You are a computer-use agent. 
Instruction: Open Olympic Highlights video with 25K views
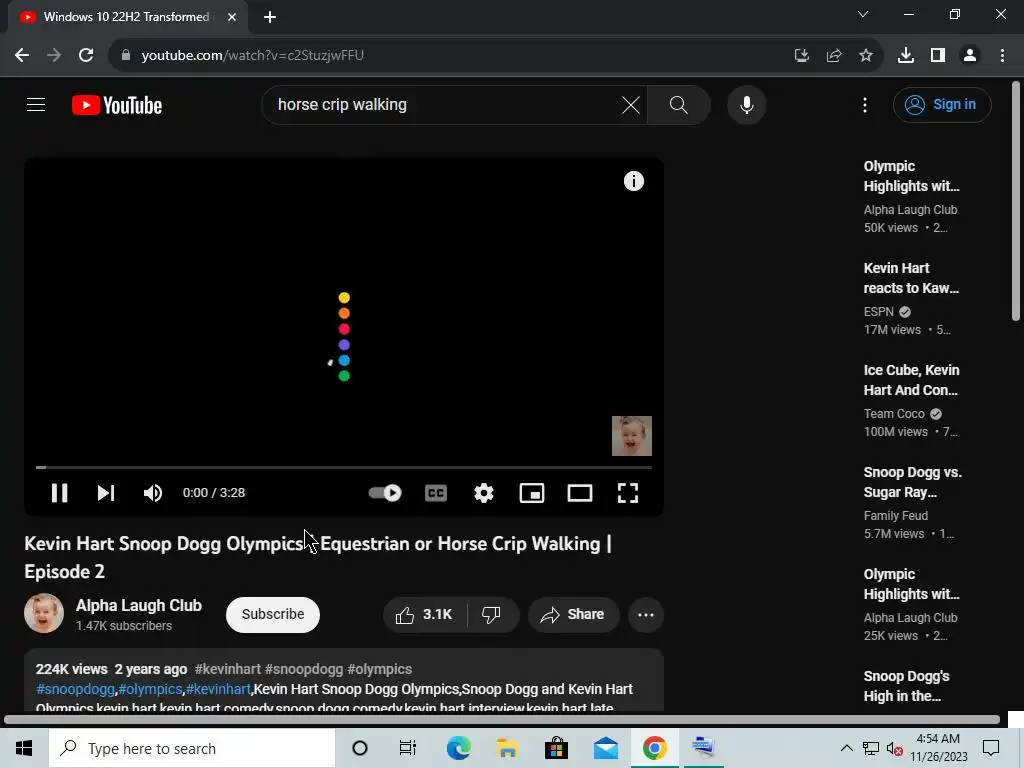pos(911,584)
